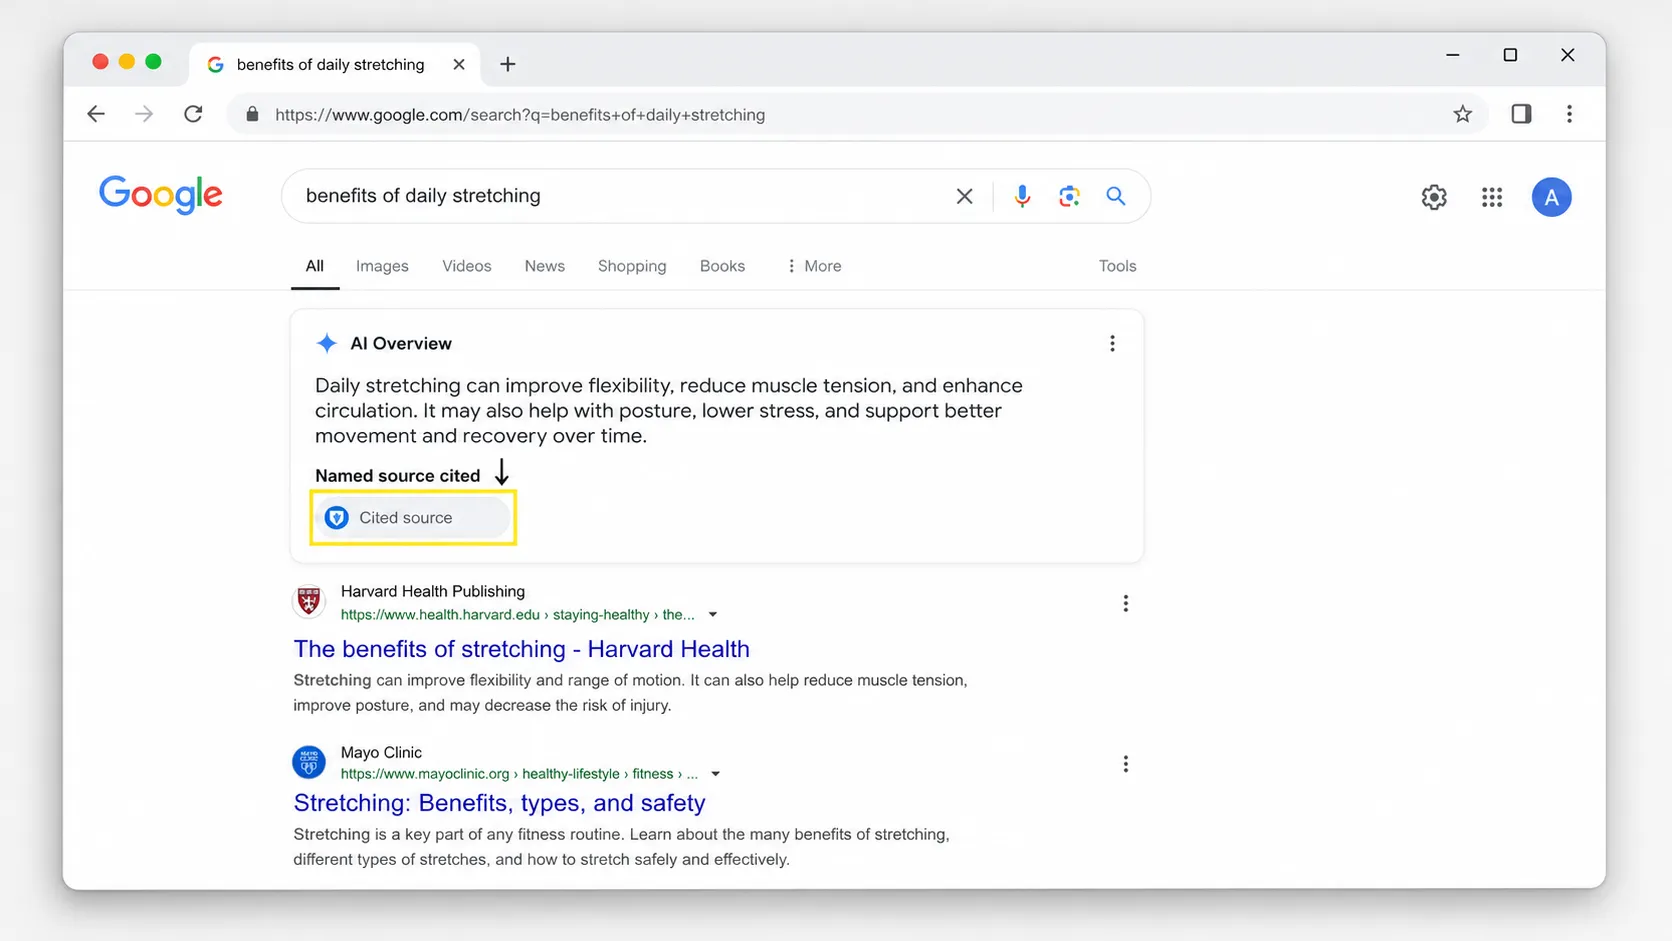Image resolution: width=1672 pixels, height=941 pixels.
Task: Click AI Overview summary paragraph
Action: click(669, 411)
